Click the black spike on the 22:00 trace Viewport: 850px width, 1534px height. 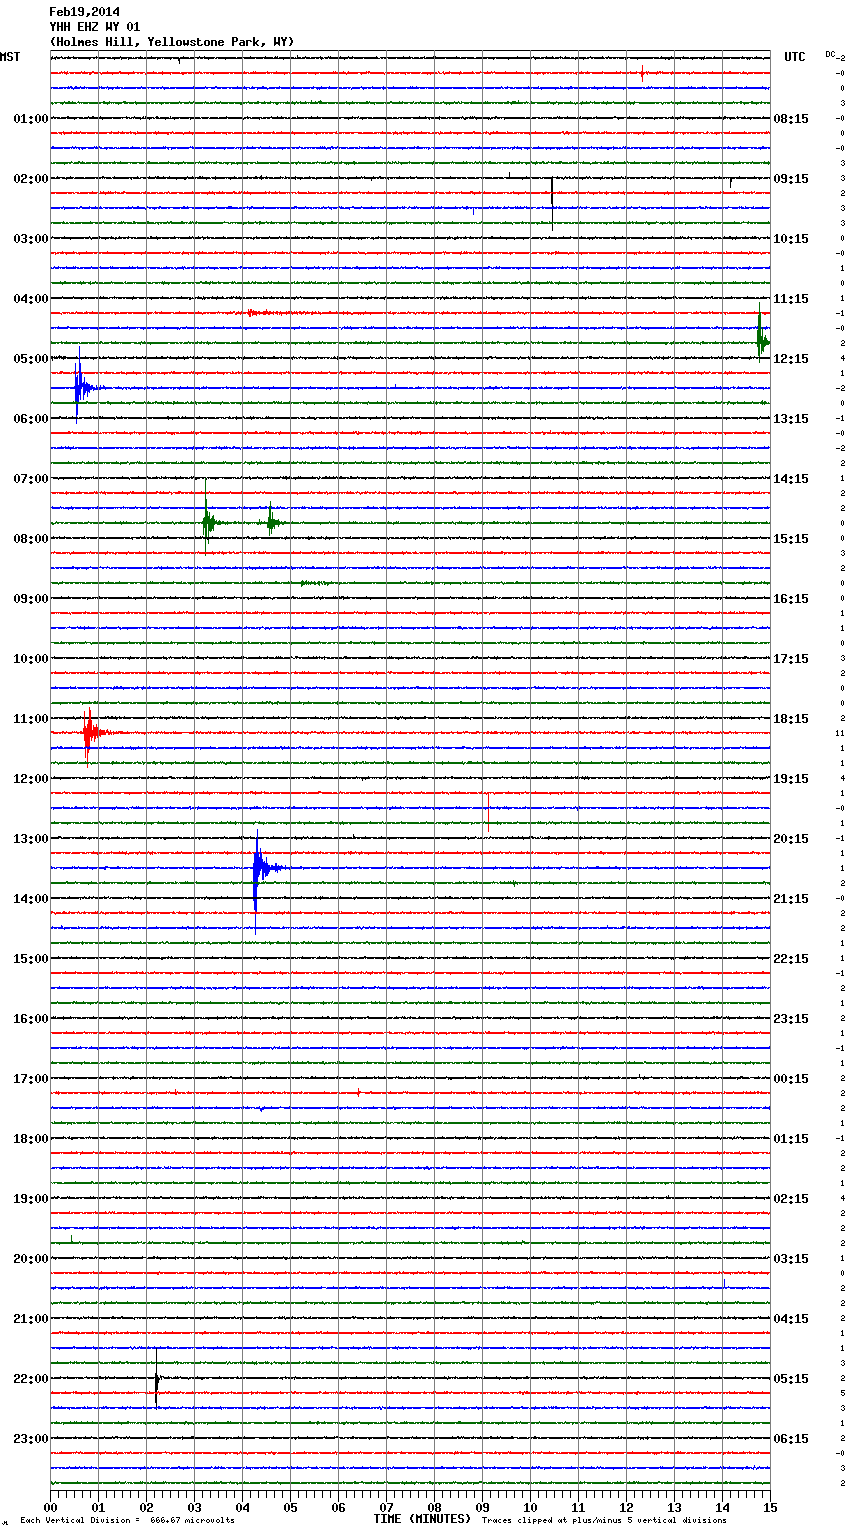156,1380
